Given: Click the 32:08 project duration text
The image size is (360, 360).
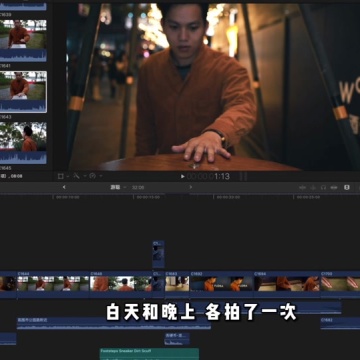Looking at the screenshot, I should (x=138, y=188).
